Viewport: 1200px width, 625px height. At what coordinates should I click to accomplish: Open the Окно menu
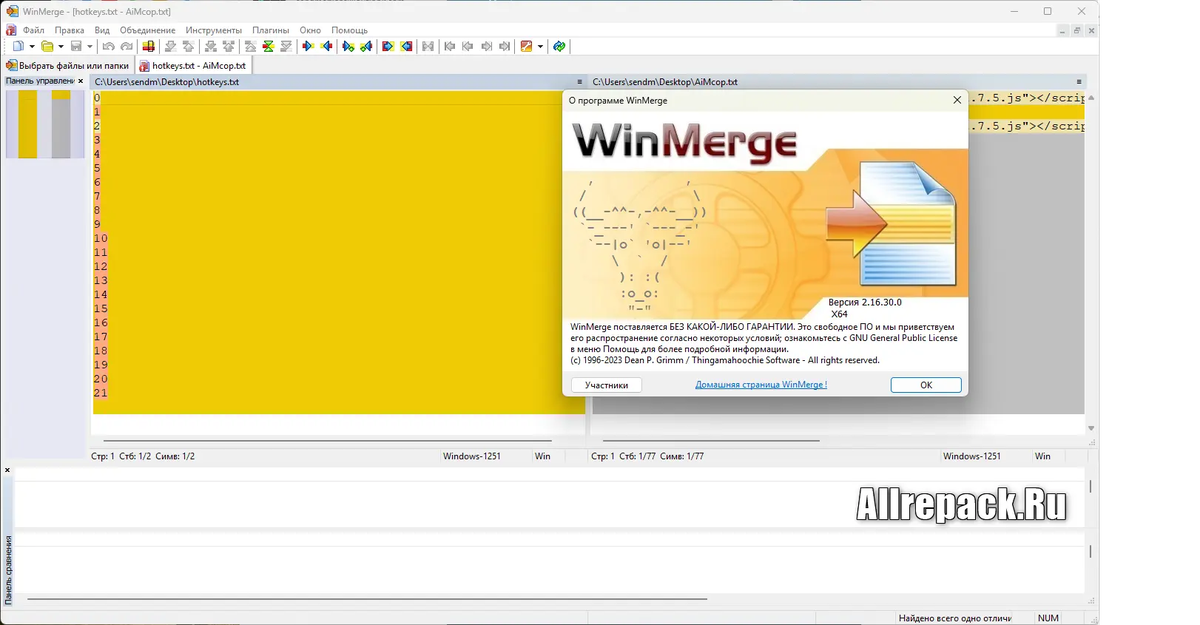click(x=310, y=30)
